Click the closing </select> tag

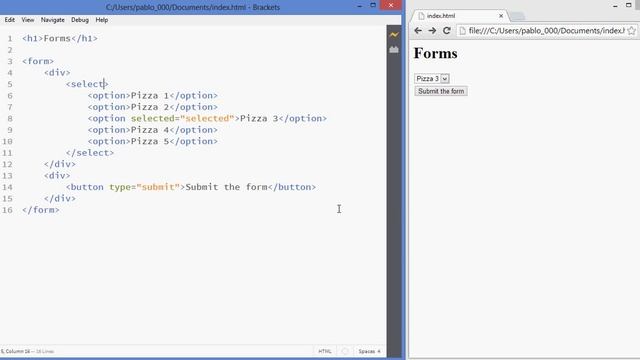pos(90,153)
